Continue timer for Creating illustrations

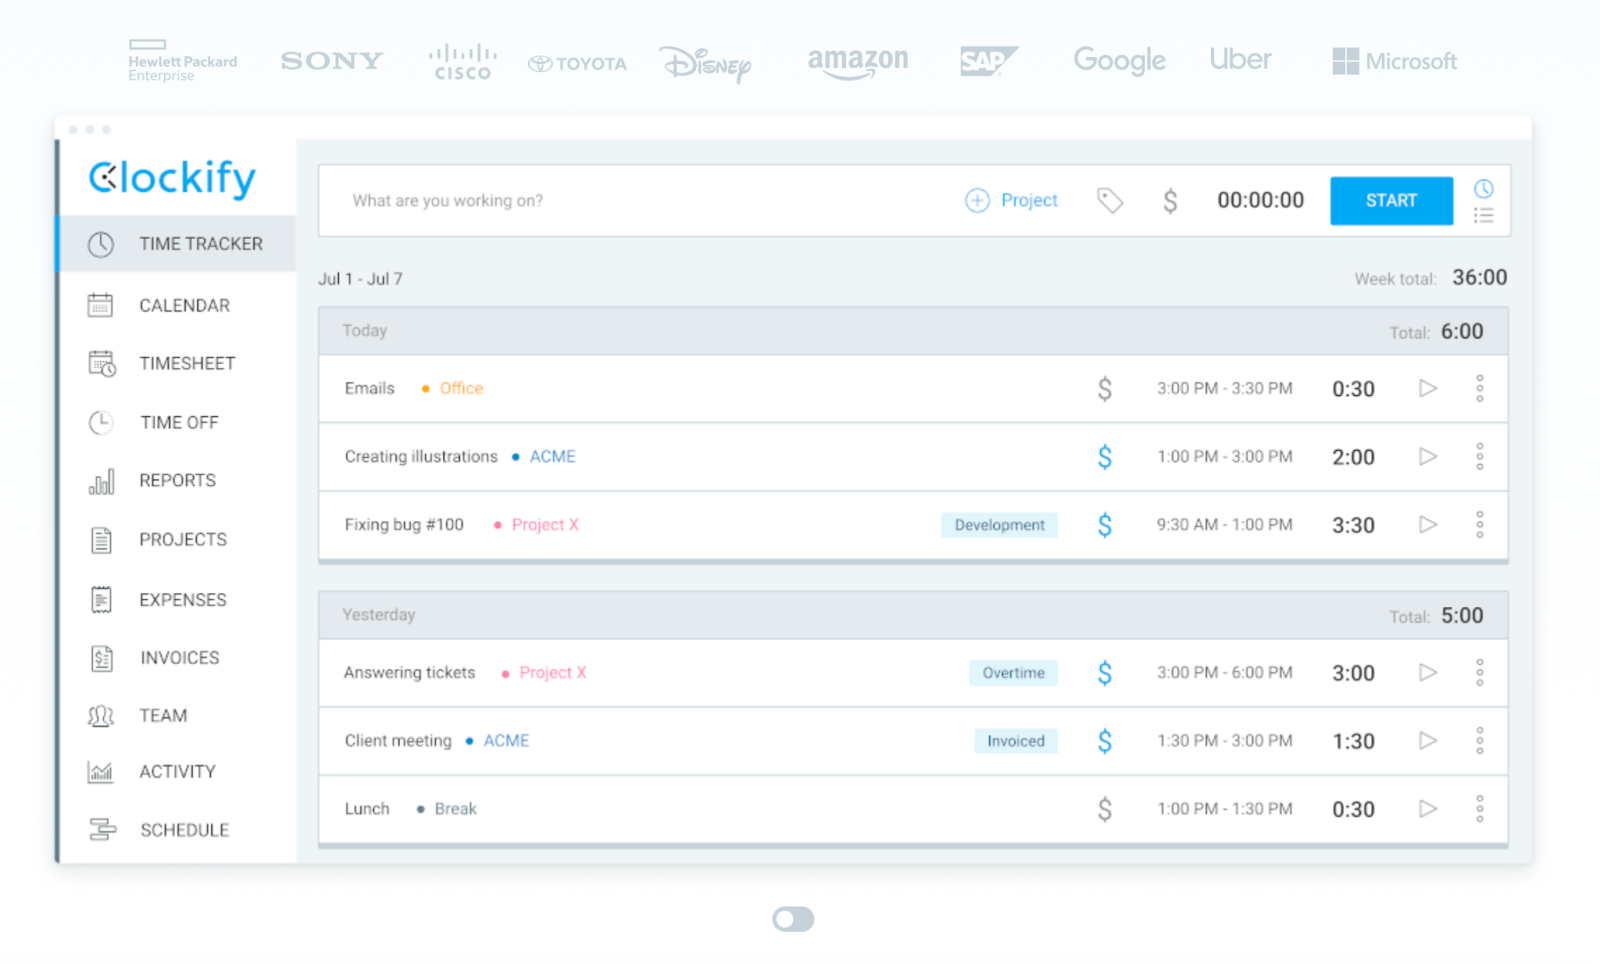coord(1428,456)
